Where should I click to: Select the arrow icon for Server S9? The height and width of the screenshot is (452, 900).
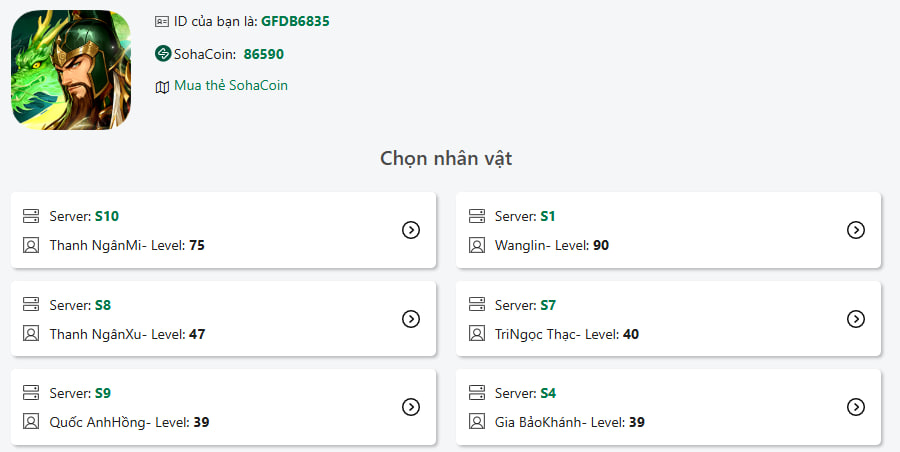point(410,407)
